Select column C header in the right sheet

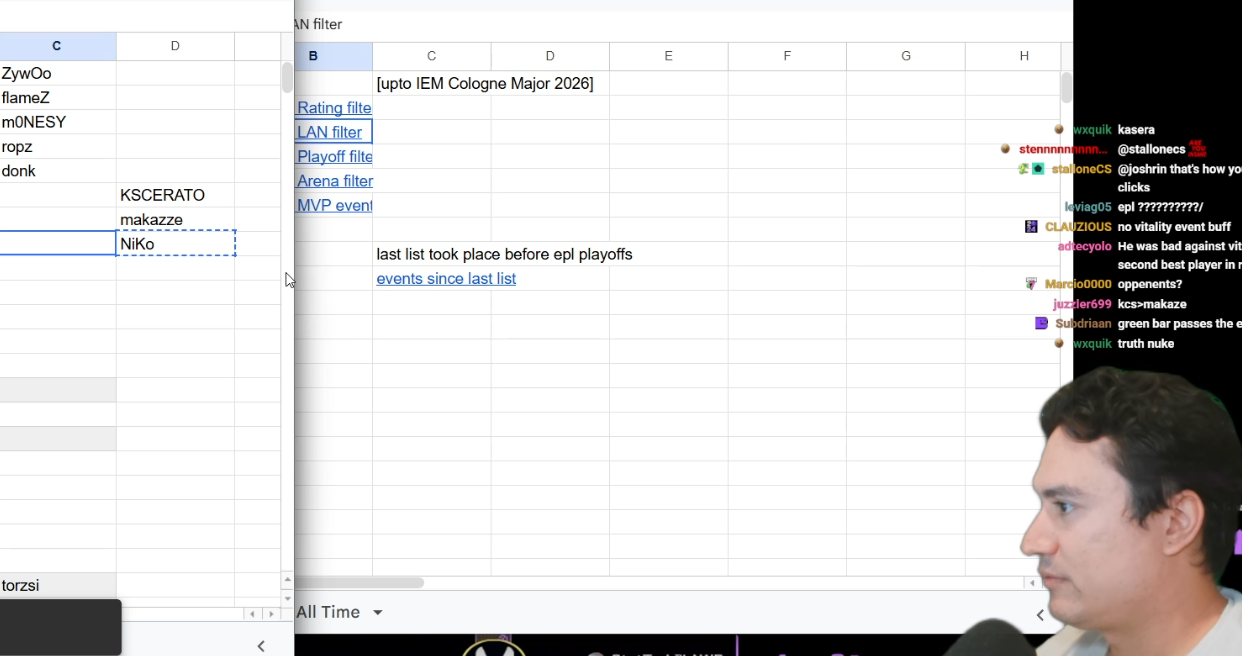coord(431,56)
